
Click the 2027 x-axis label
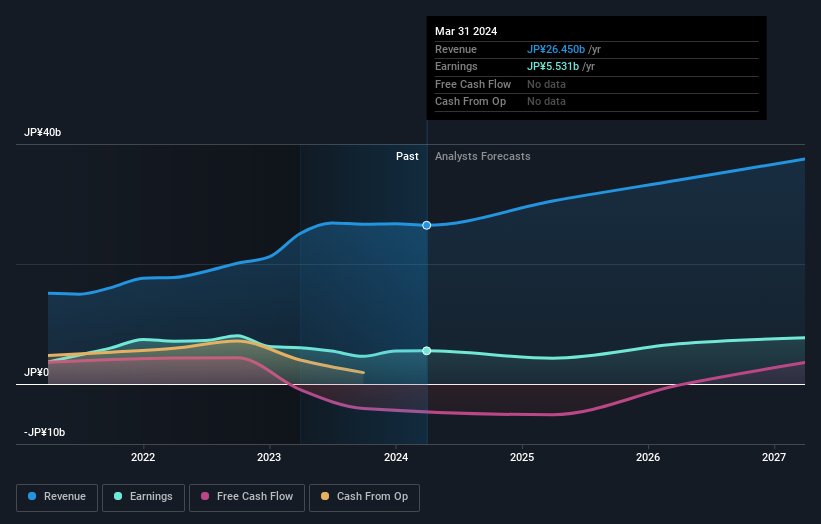point(774,457)
